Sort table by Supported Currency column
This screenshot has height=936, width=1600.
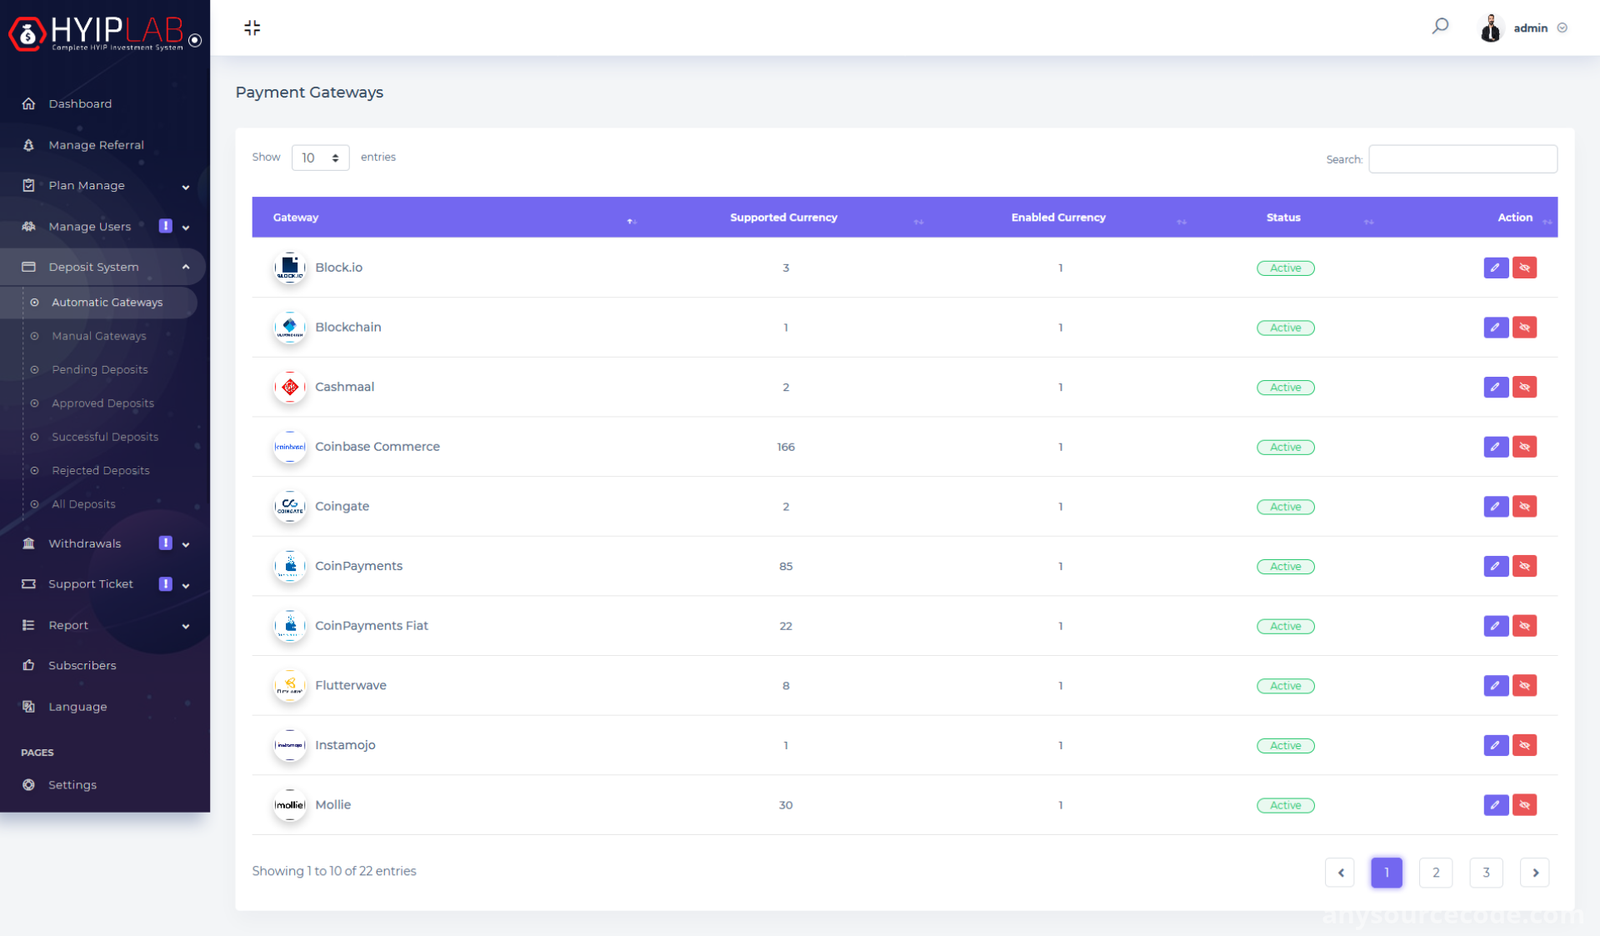point(784,217)
